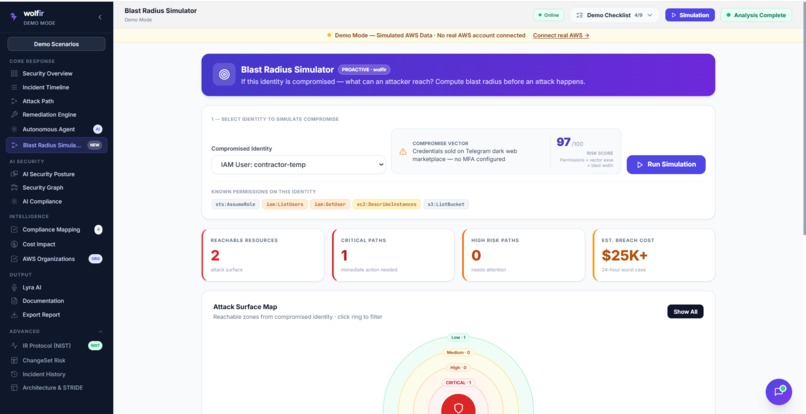Filter by the CRITICAL ring label
This screenshot has height=414, width=806.
pos(458,383)
